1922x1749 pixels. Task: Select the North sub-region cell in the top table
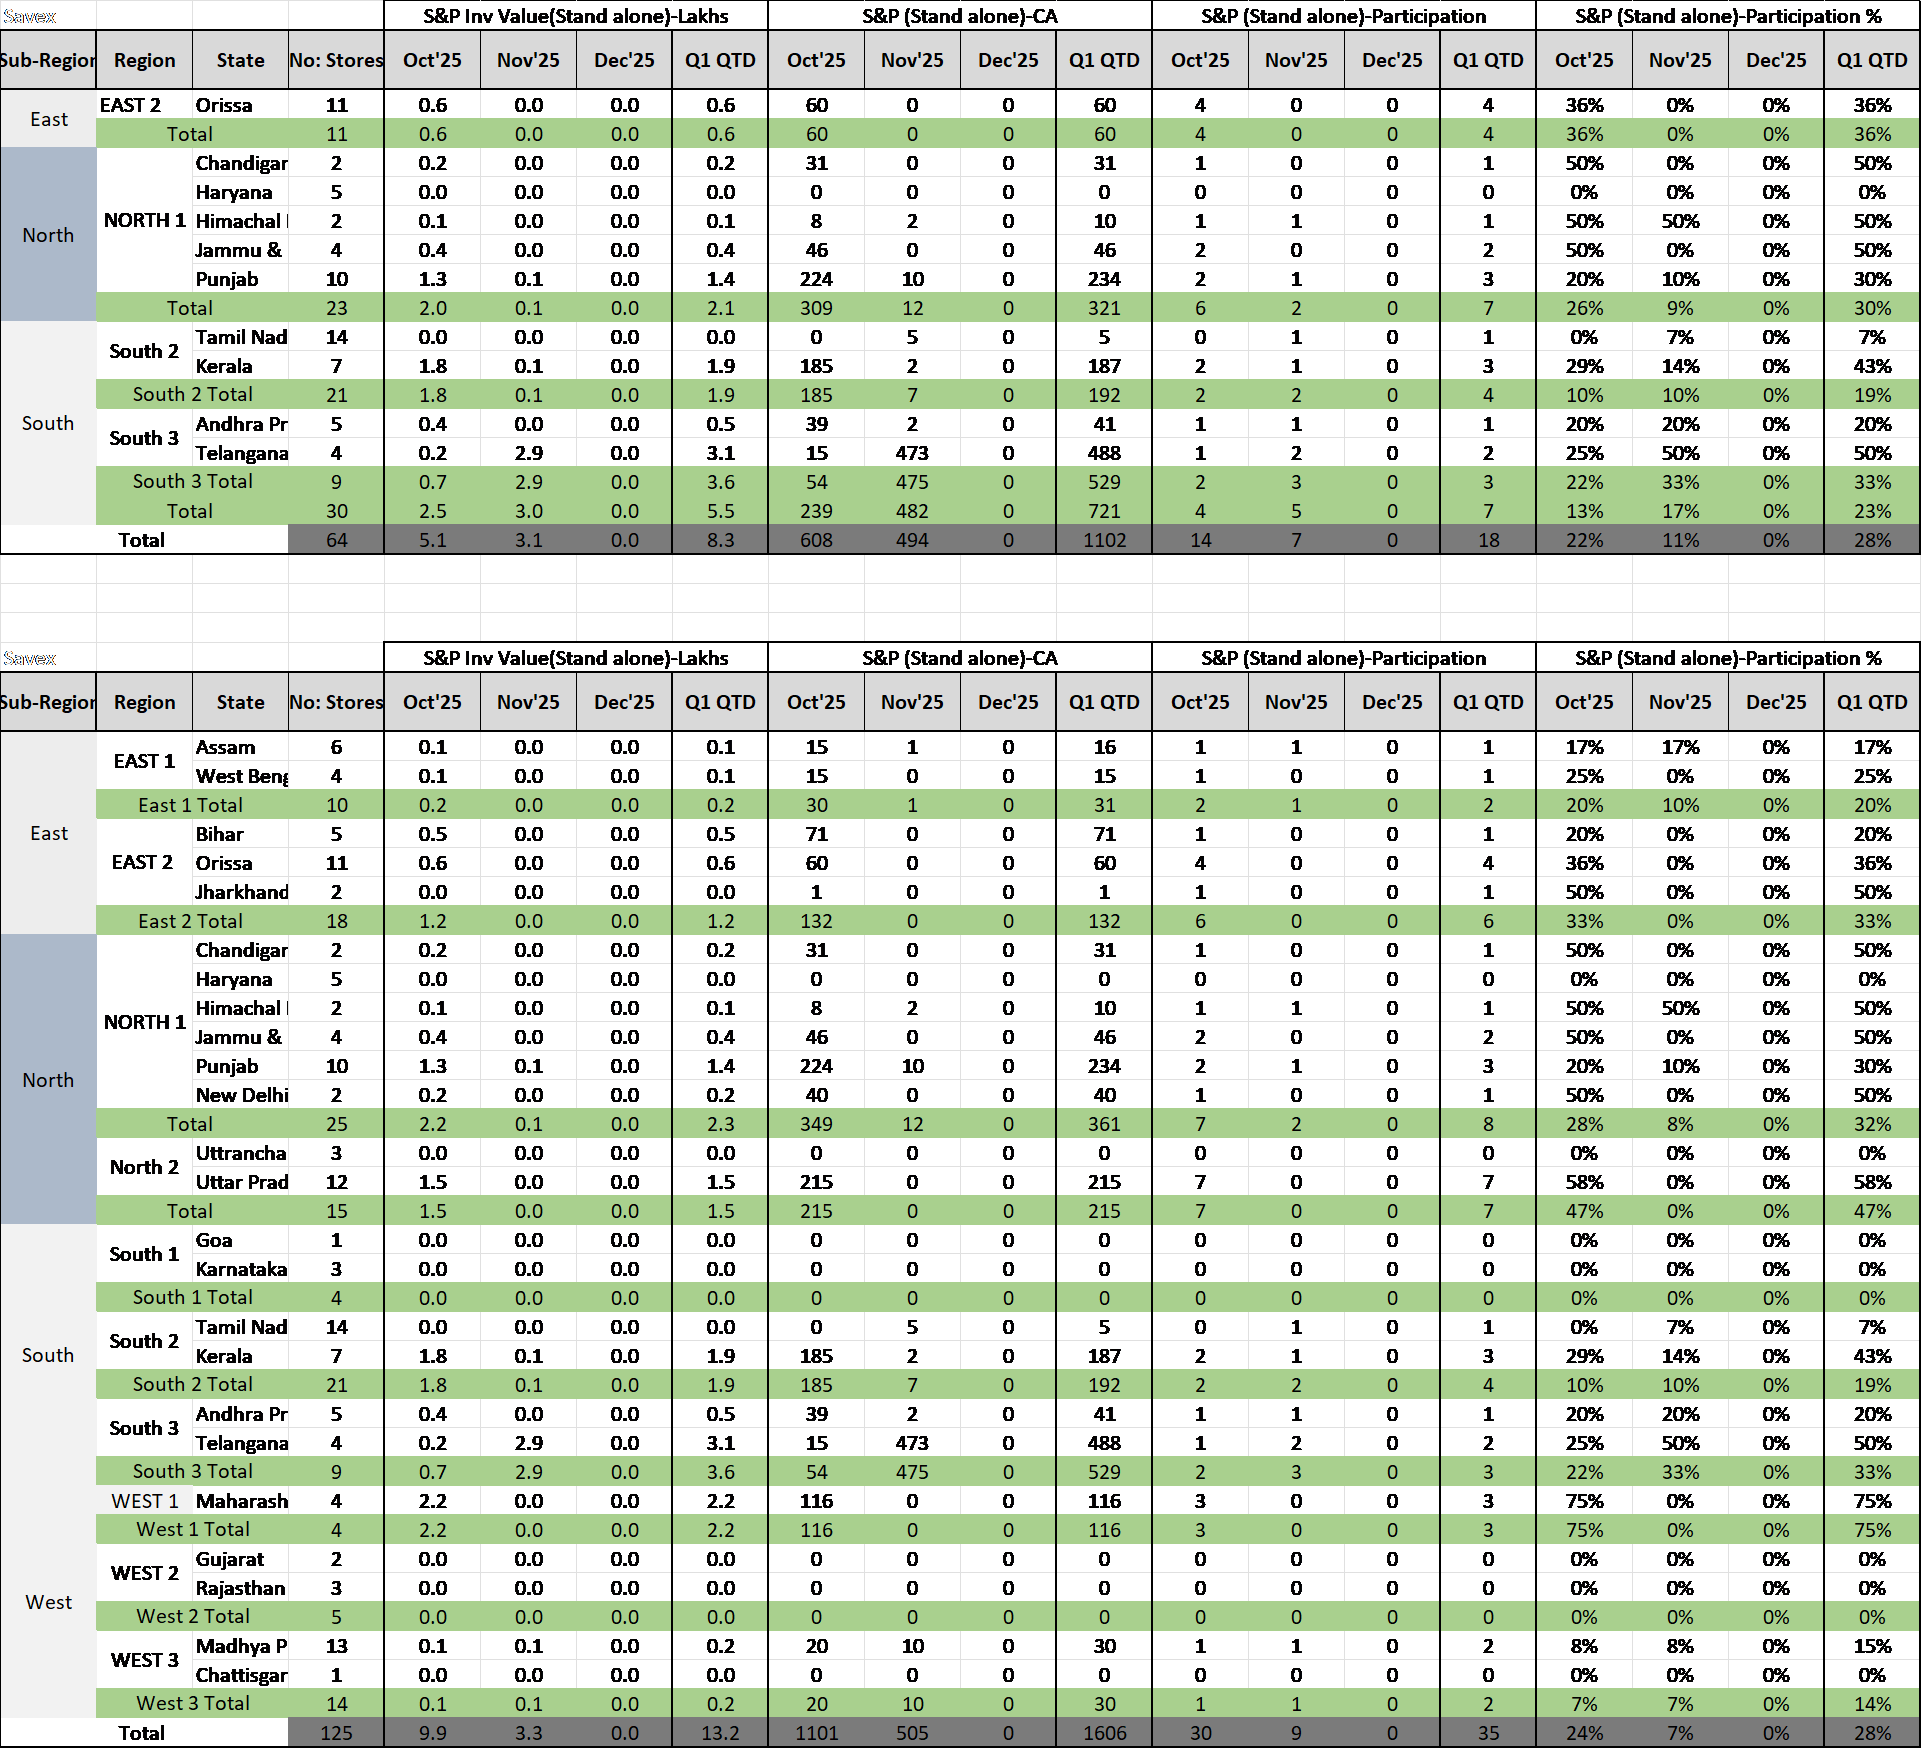click(48, 235)
